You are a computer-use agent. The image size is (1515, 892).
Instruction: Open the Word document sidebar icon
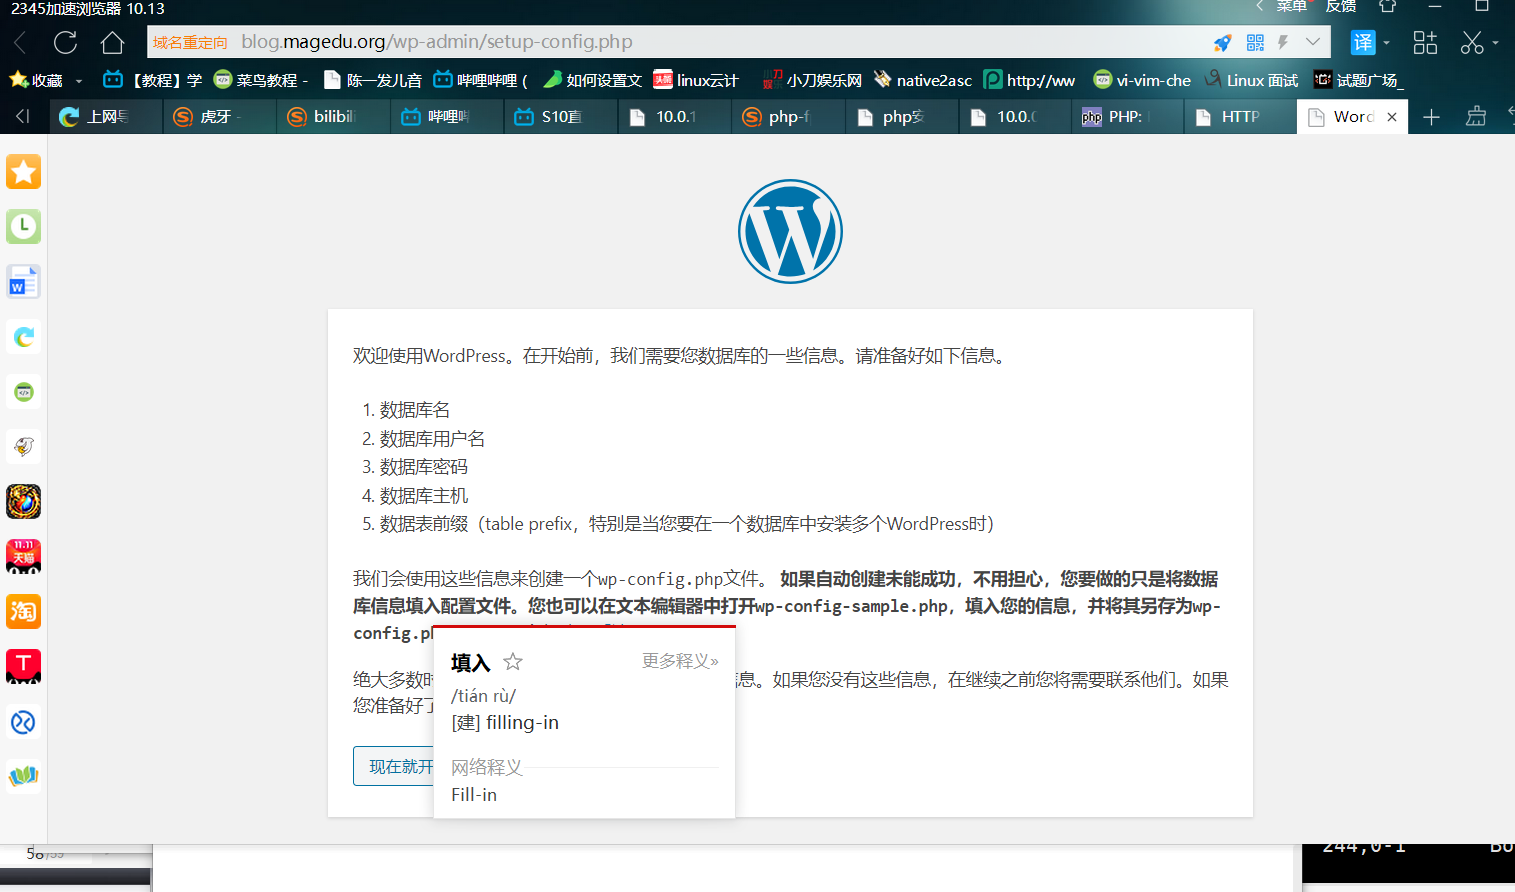click(23, 282)
